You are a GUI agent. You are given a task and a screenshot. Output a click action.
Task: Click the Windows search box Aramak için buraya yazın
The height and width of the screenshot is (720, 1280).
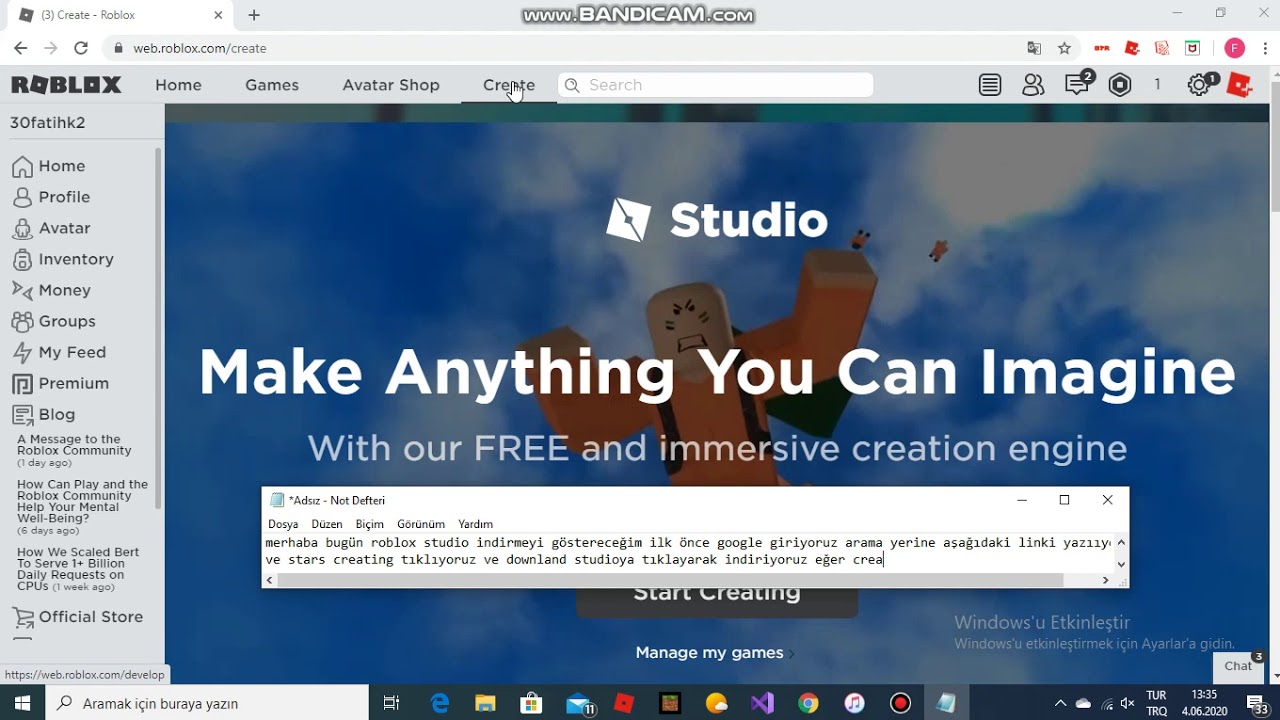pyautogui.click(x=208, y=703)
